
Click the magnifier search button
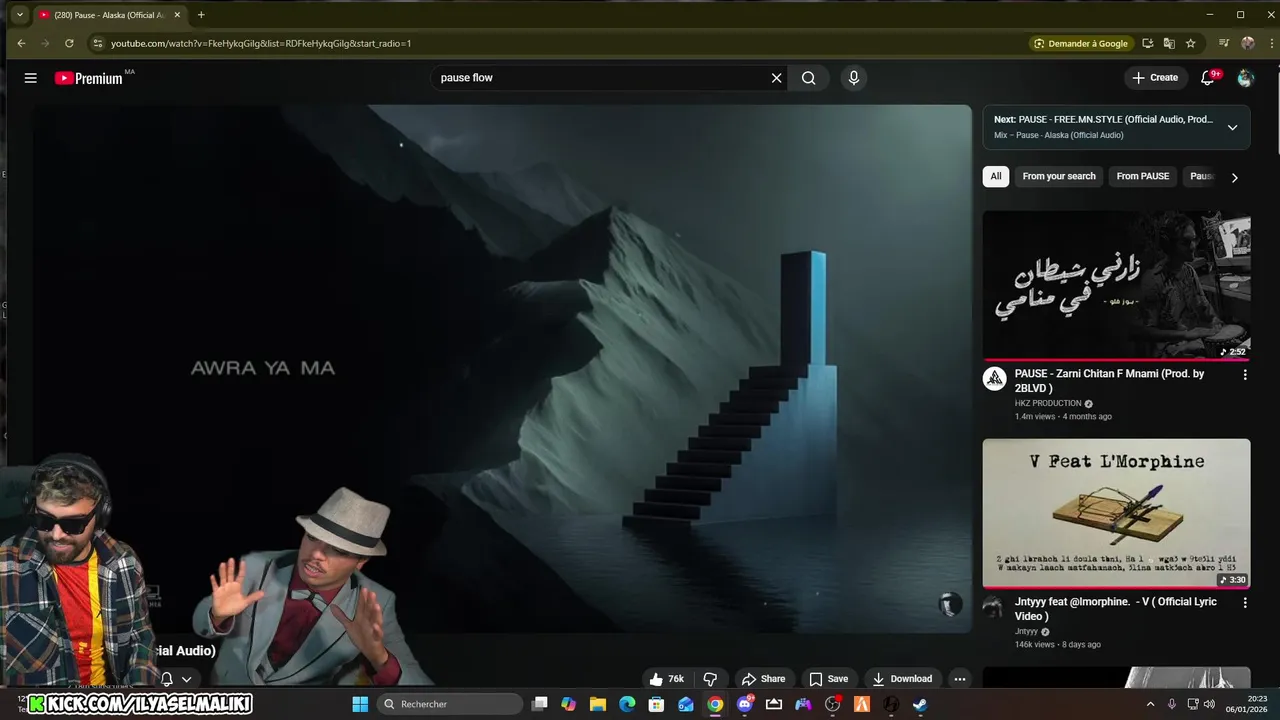(x=808, y=78)
